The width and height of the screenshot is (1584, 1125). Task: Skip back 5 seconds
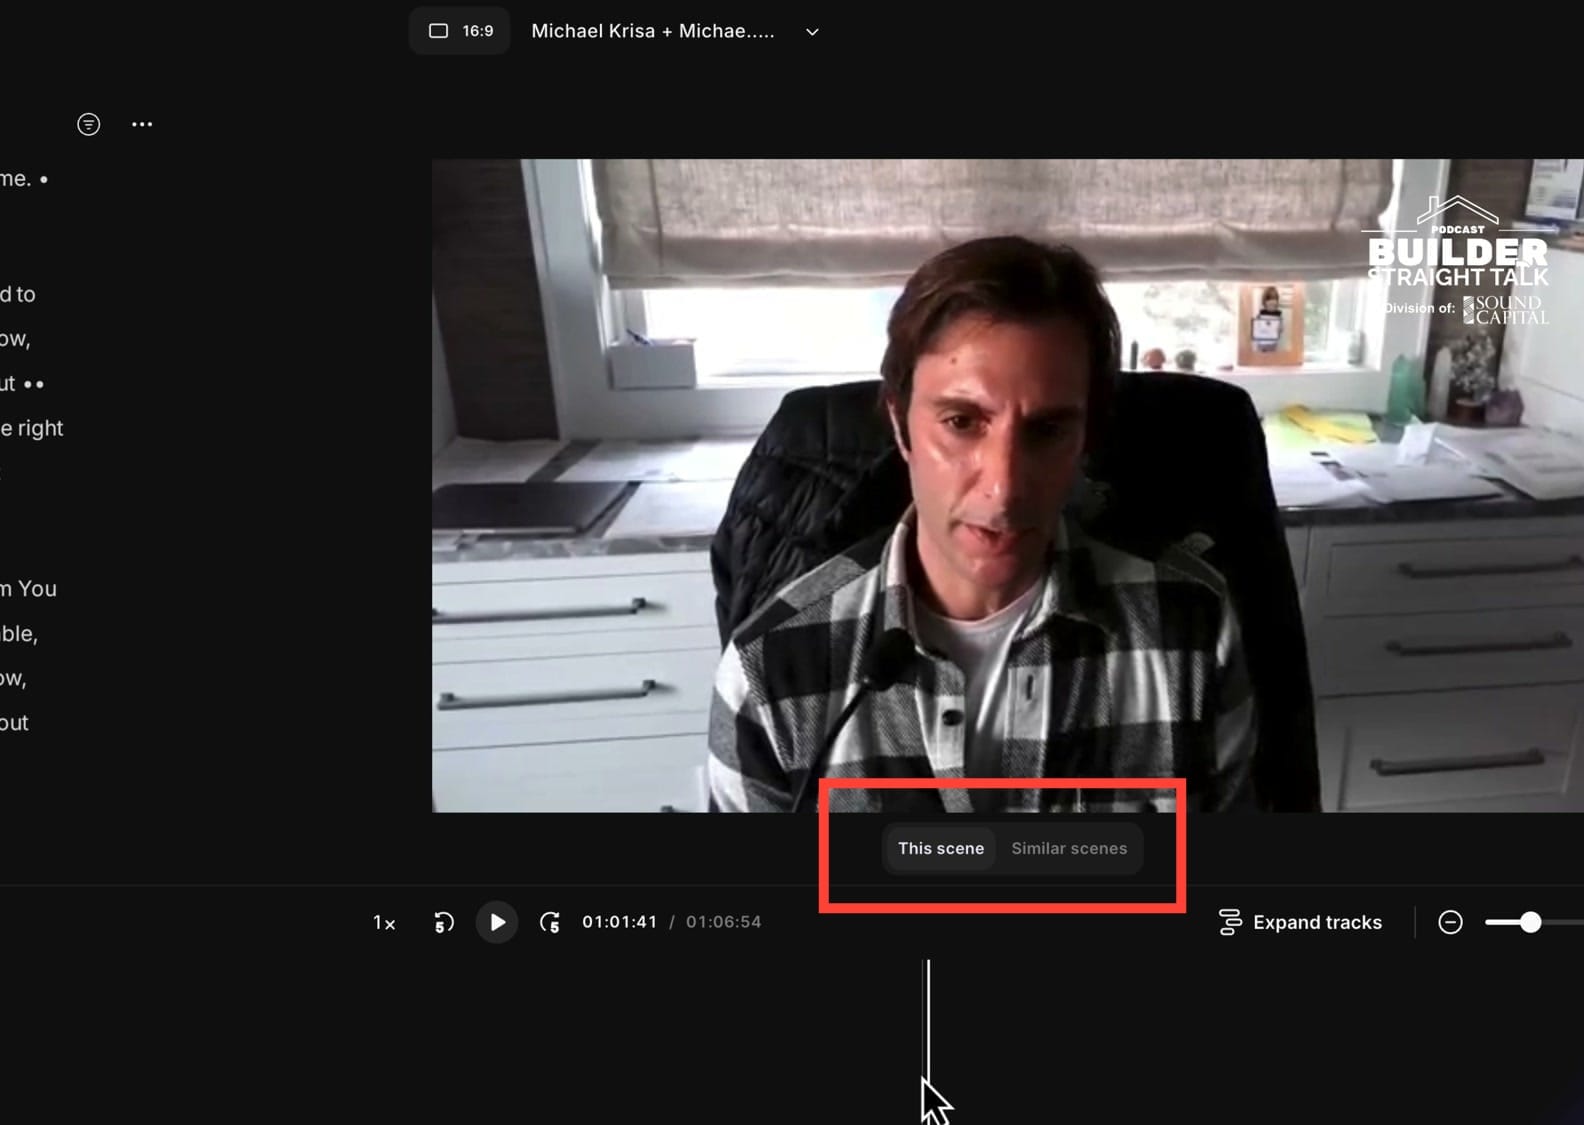point(444,922)
